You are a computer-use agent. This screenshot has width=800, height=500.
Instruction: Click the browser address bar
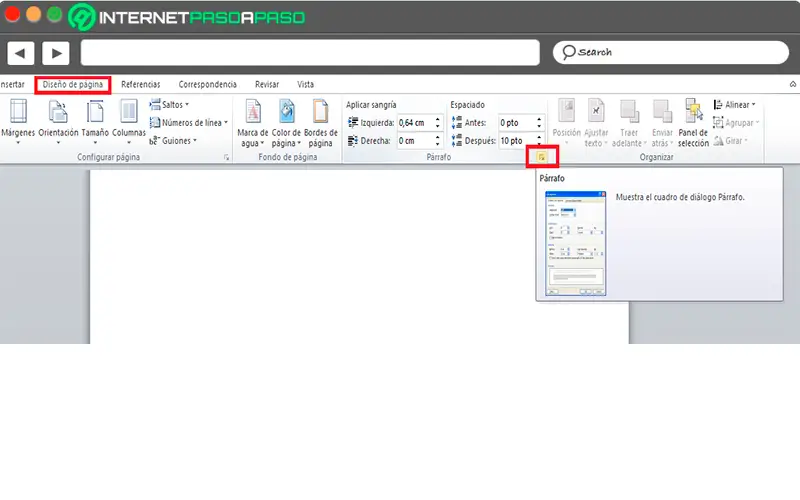310,53
